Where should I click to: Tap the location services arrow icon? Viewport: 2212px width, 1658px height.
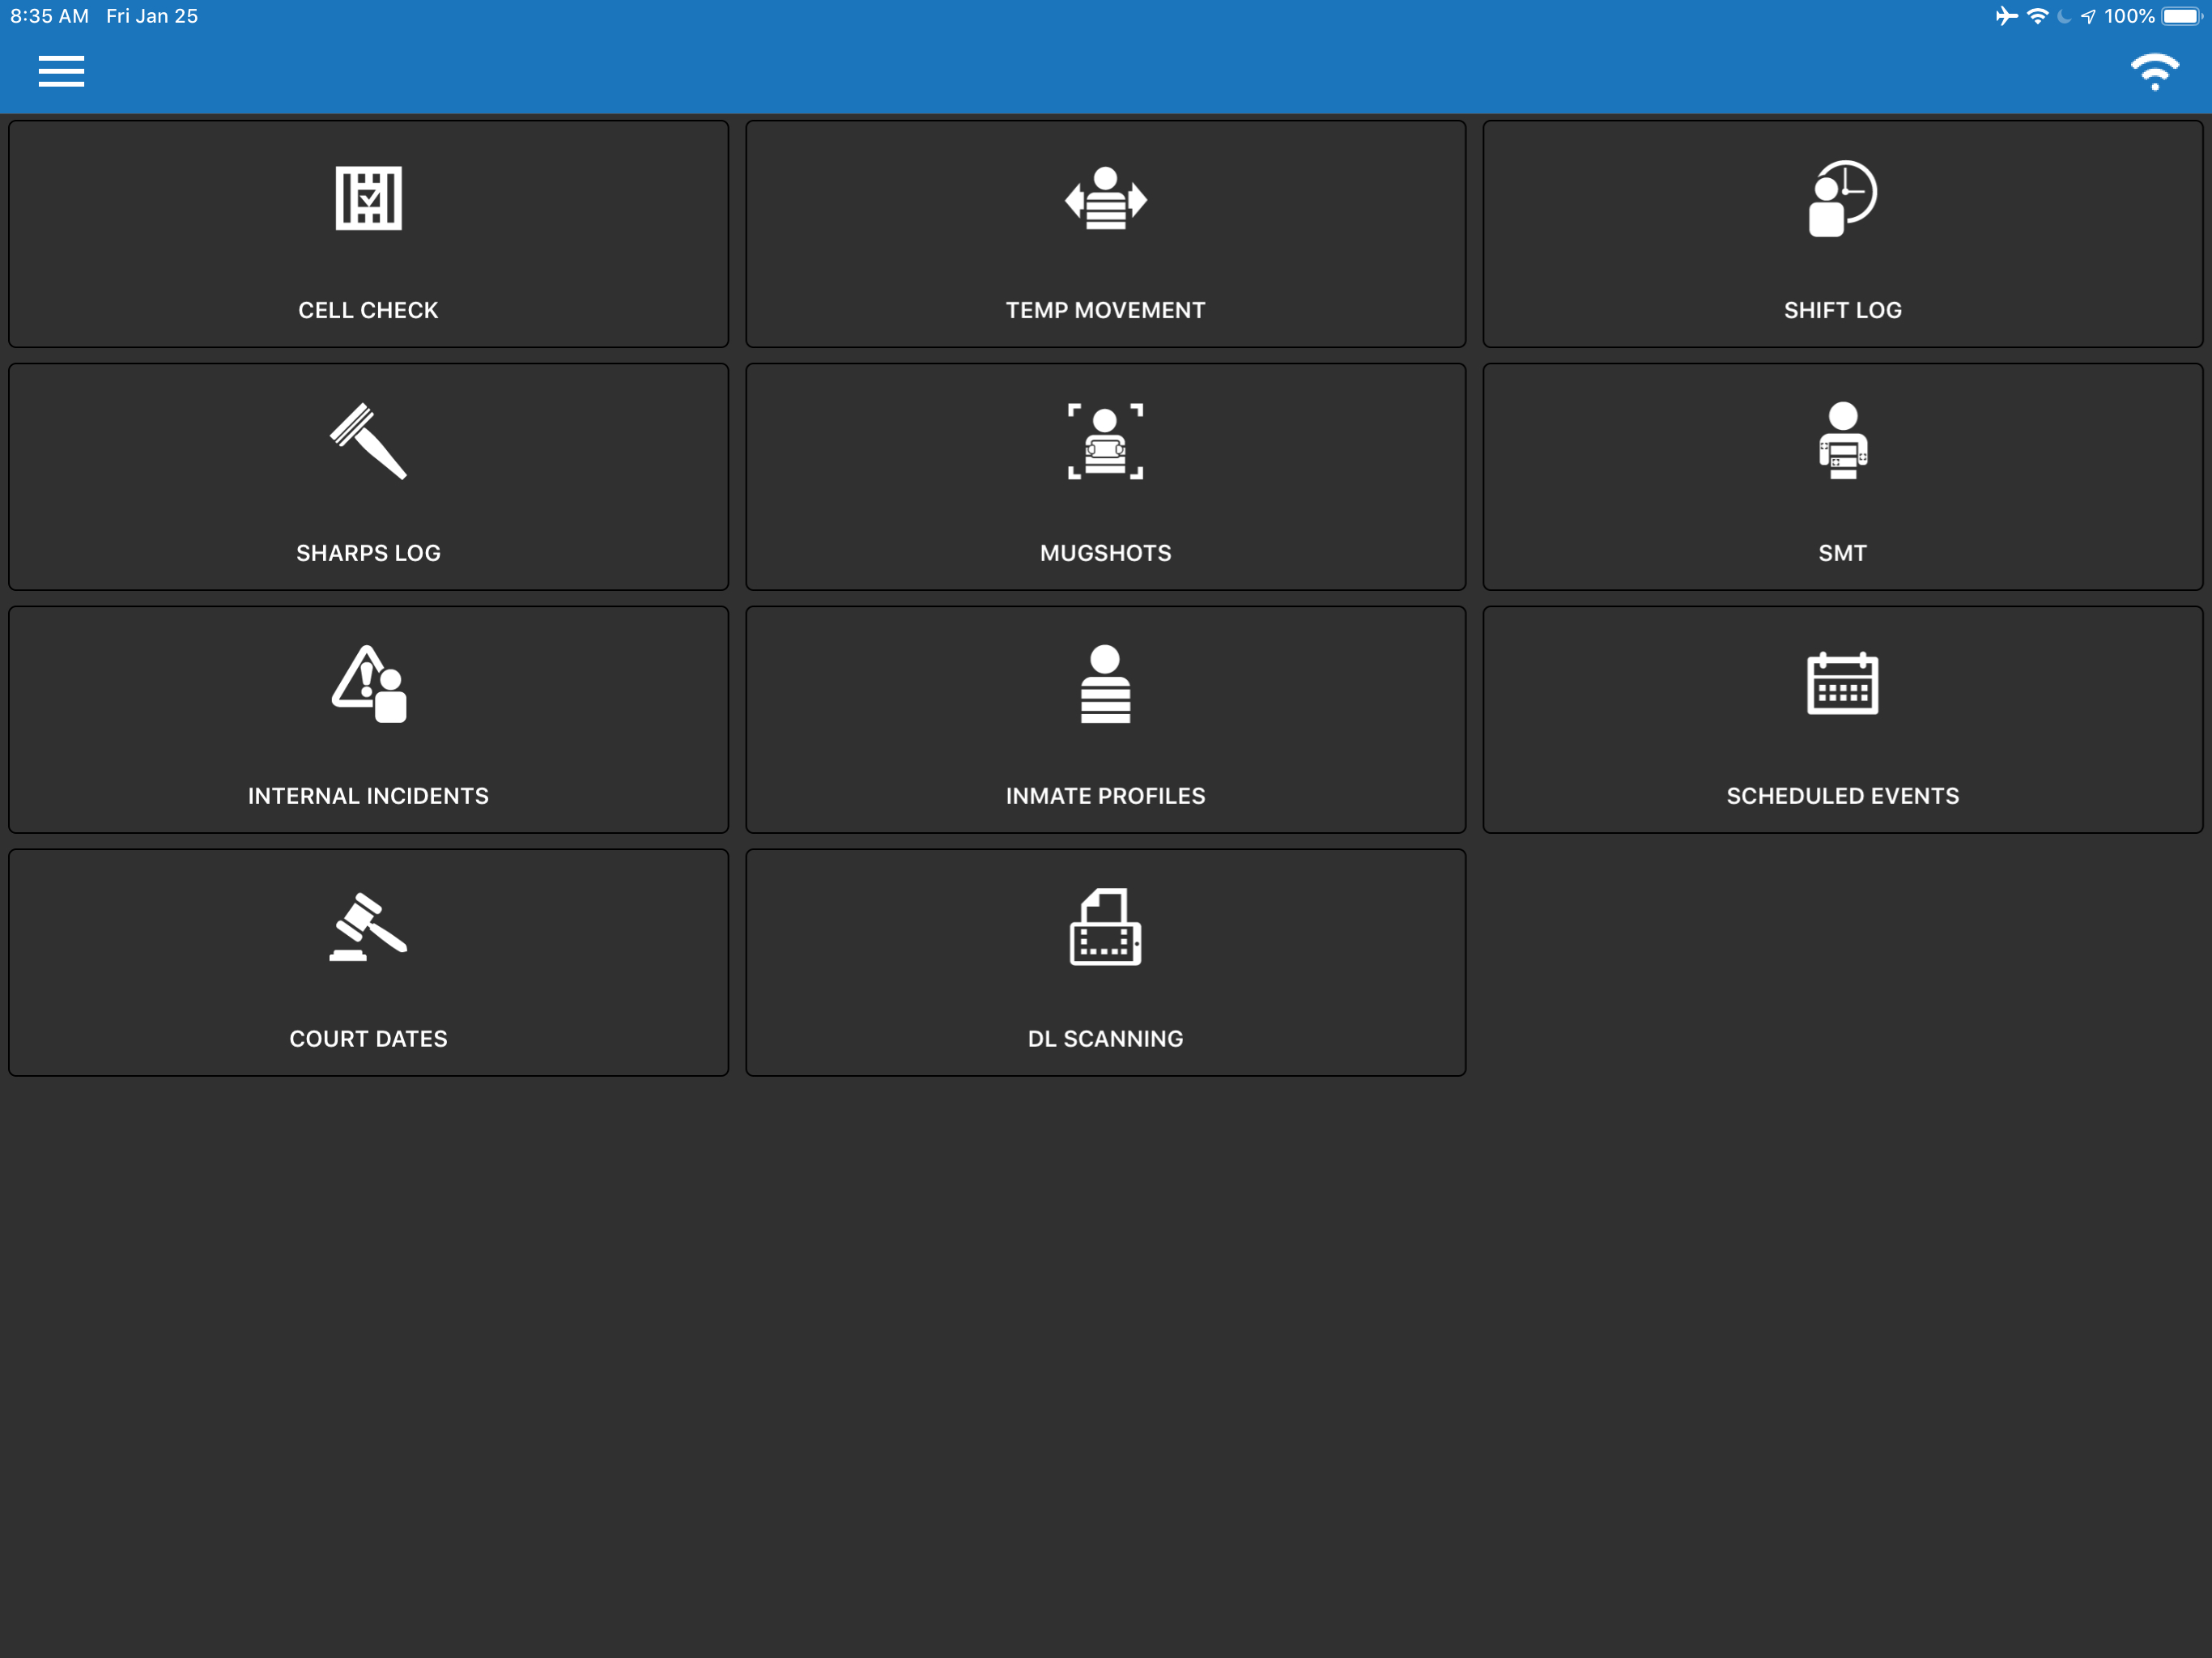point(2088,16)
